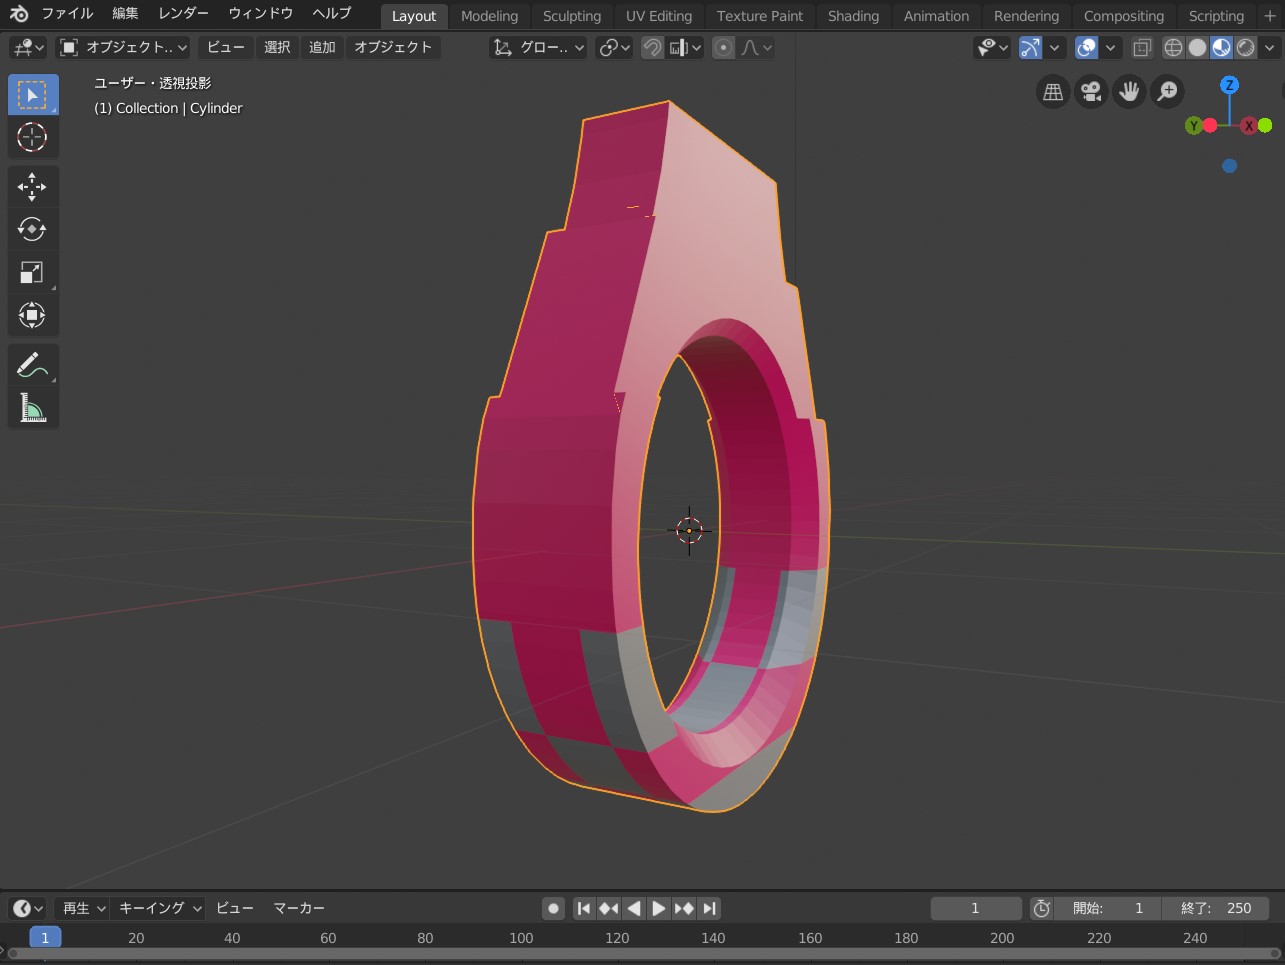This screenshot has height=965, width=1285.
Task: Switch to the Modeling workspace tab
Action: click(x=489, y=16)
